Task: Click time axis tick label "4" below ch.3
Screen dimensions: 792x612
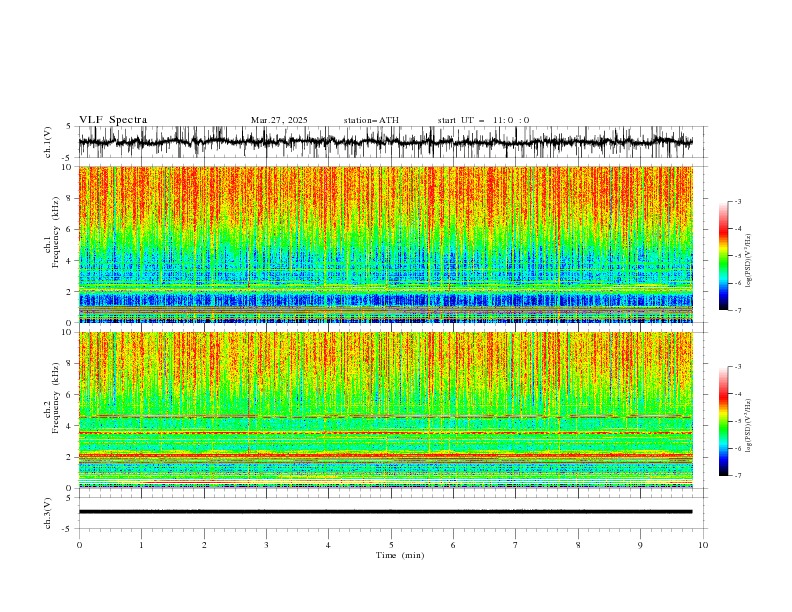Action: coord(329,545)
